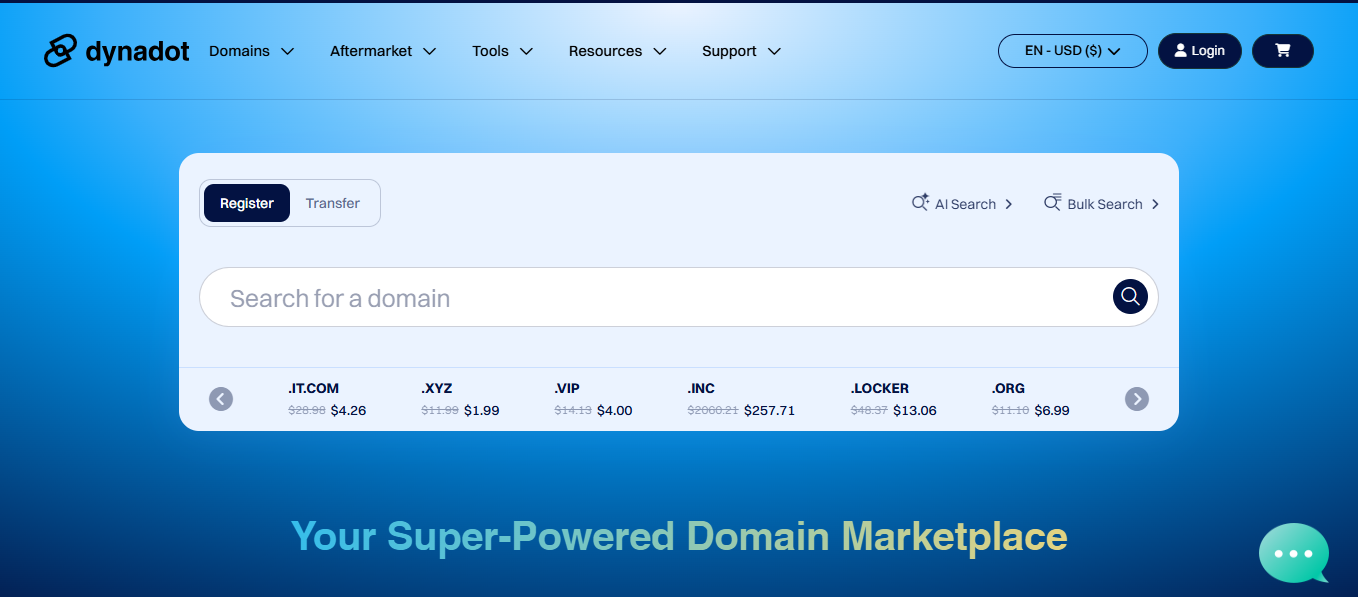1358x597 pixels.
Task: Select the .XYZ deal
Action: pyautogui.click(x=460, y=399)
